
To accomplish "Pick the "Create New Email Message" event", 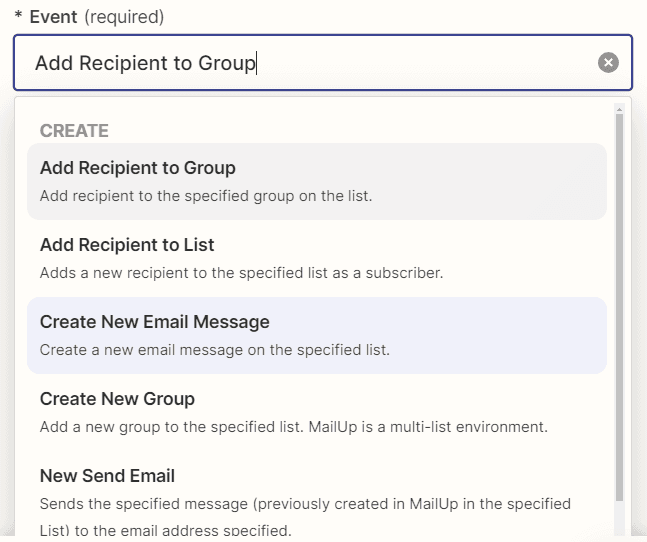I will click(x=155, y=322).
